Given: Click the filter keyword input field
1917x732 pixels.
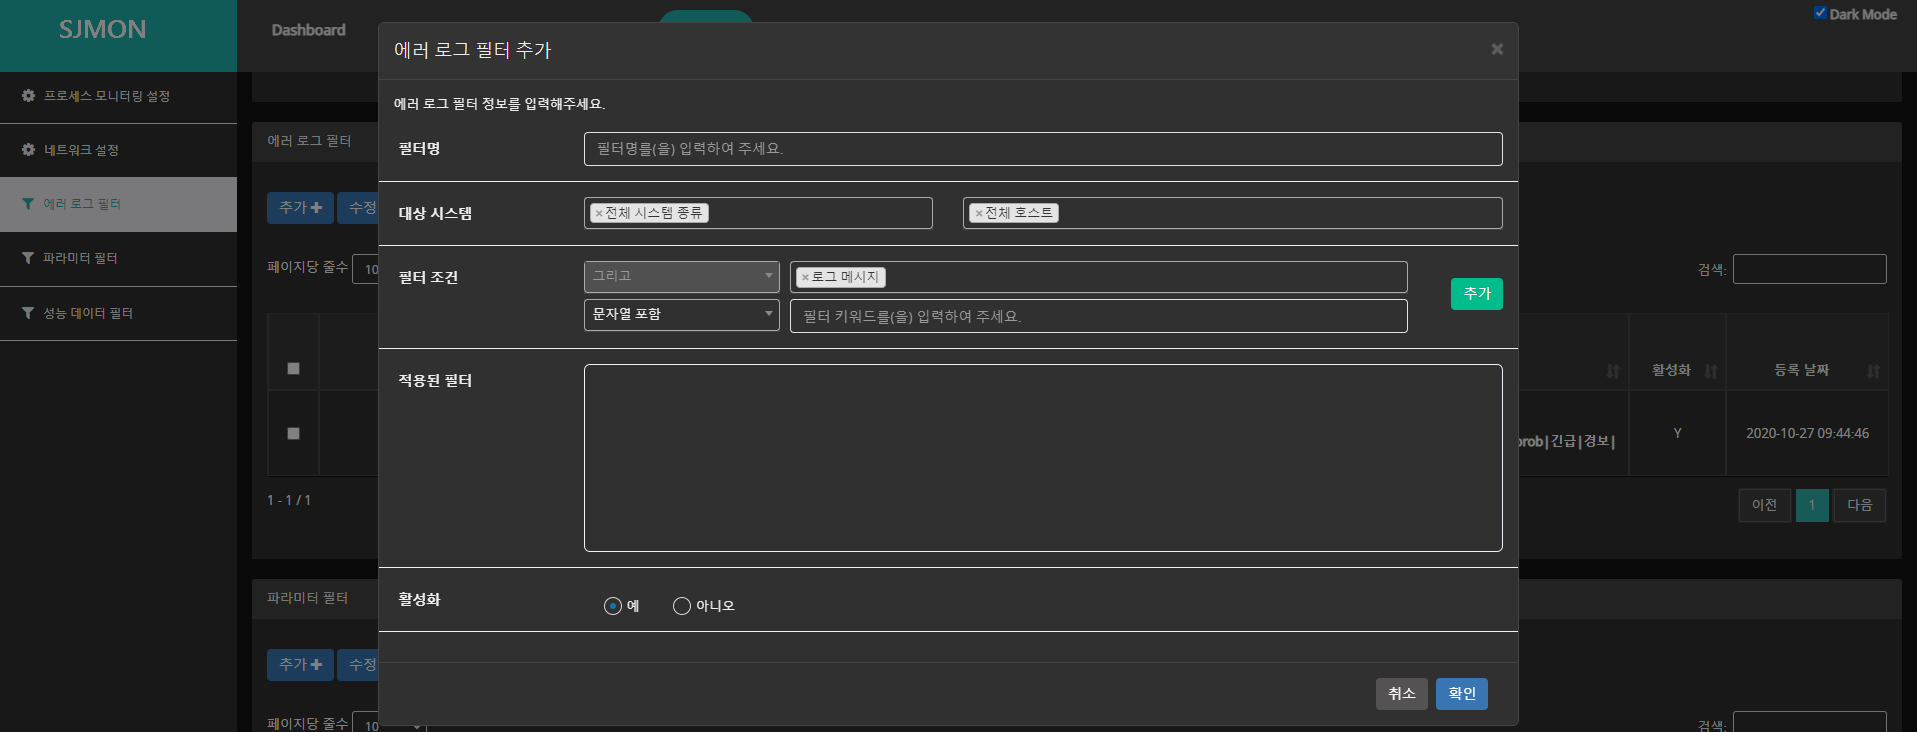Looking at the screenshot, I should [1098, 316].
